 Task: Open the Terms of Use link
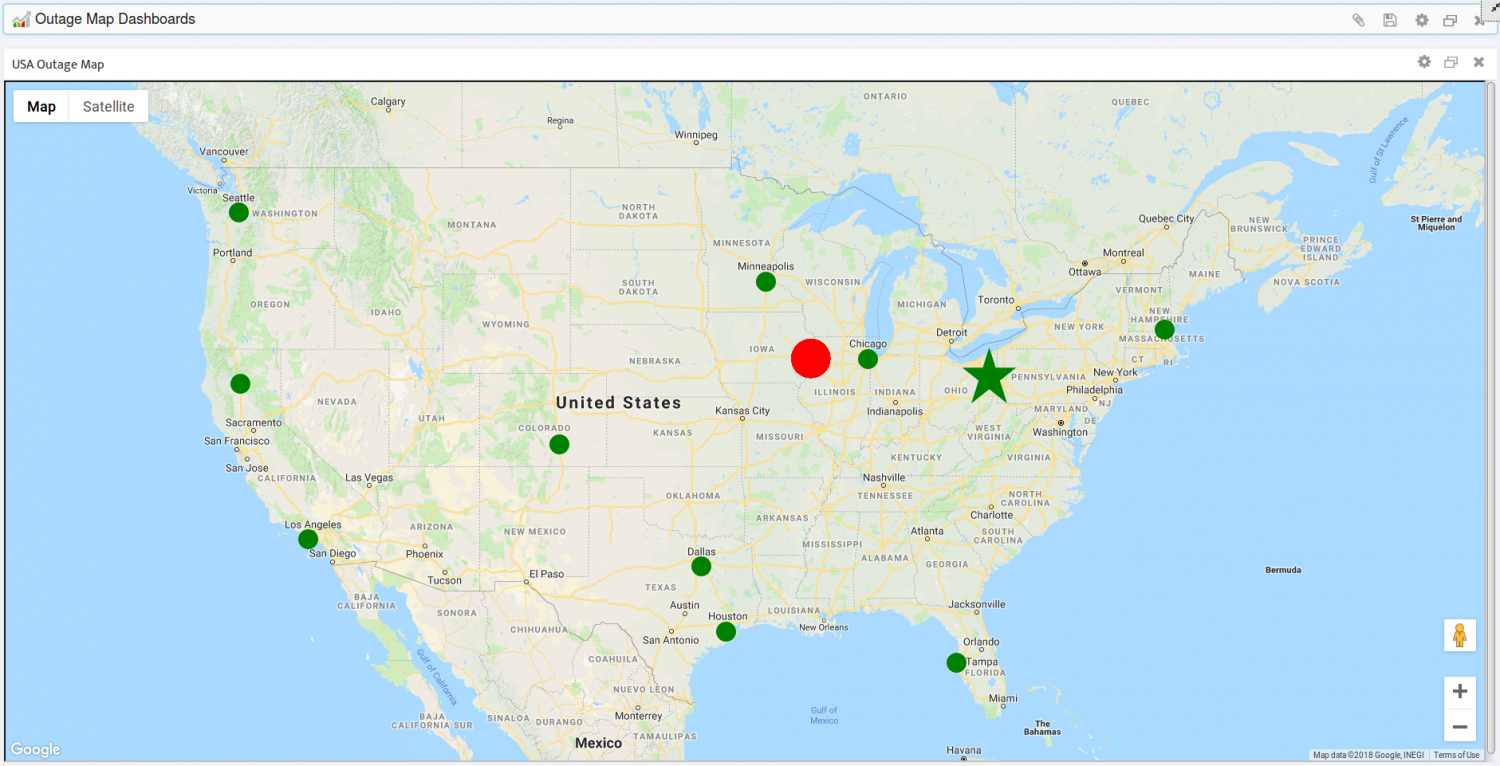pyautogui.click(x=1456, y=755)
